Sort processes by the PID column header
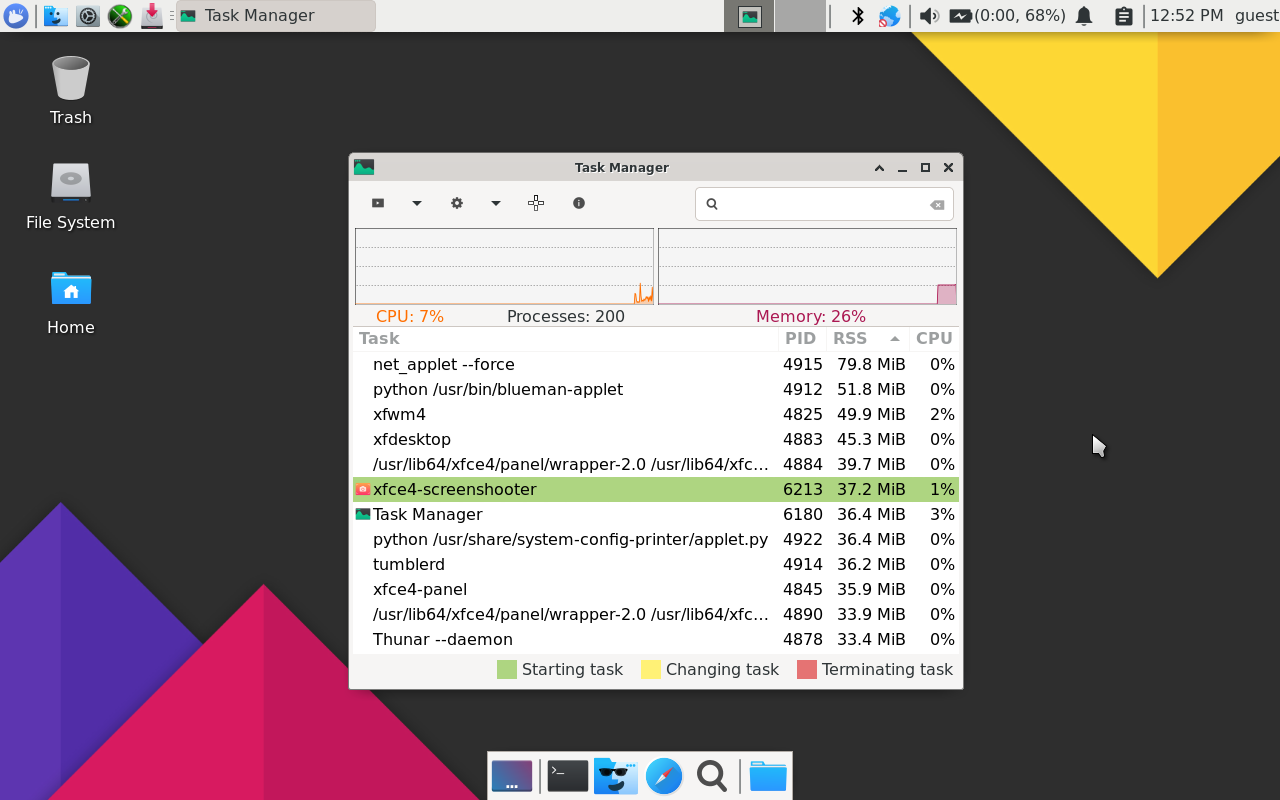This screenshot has width=1280, height=800. tap(802, 339)
